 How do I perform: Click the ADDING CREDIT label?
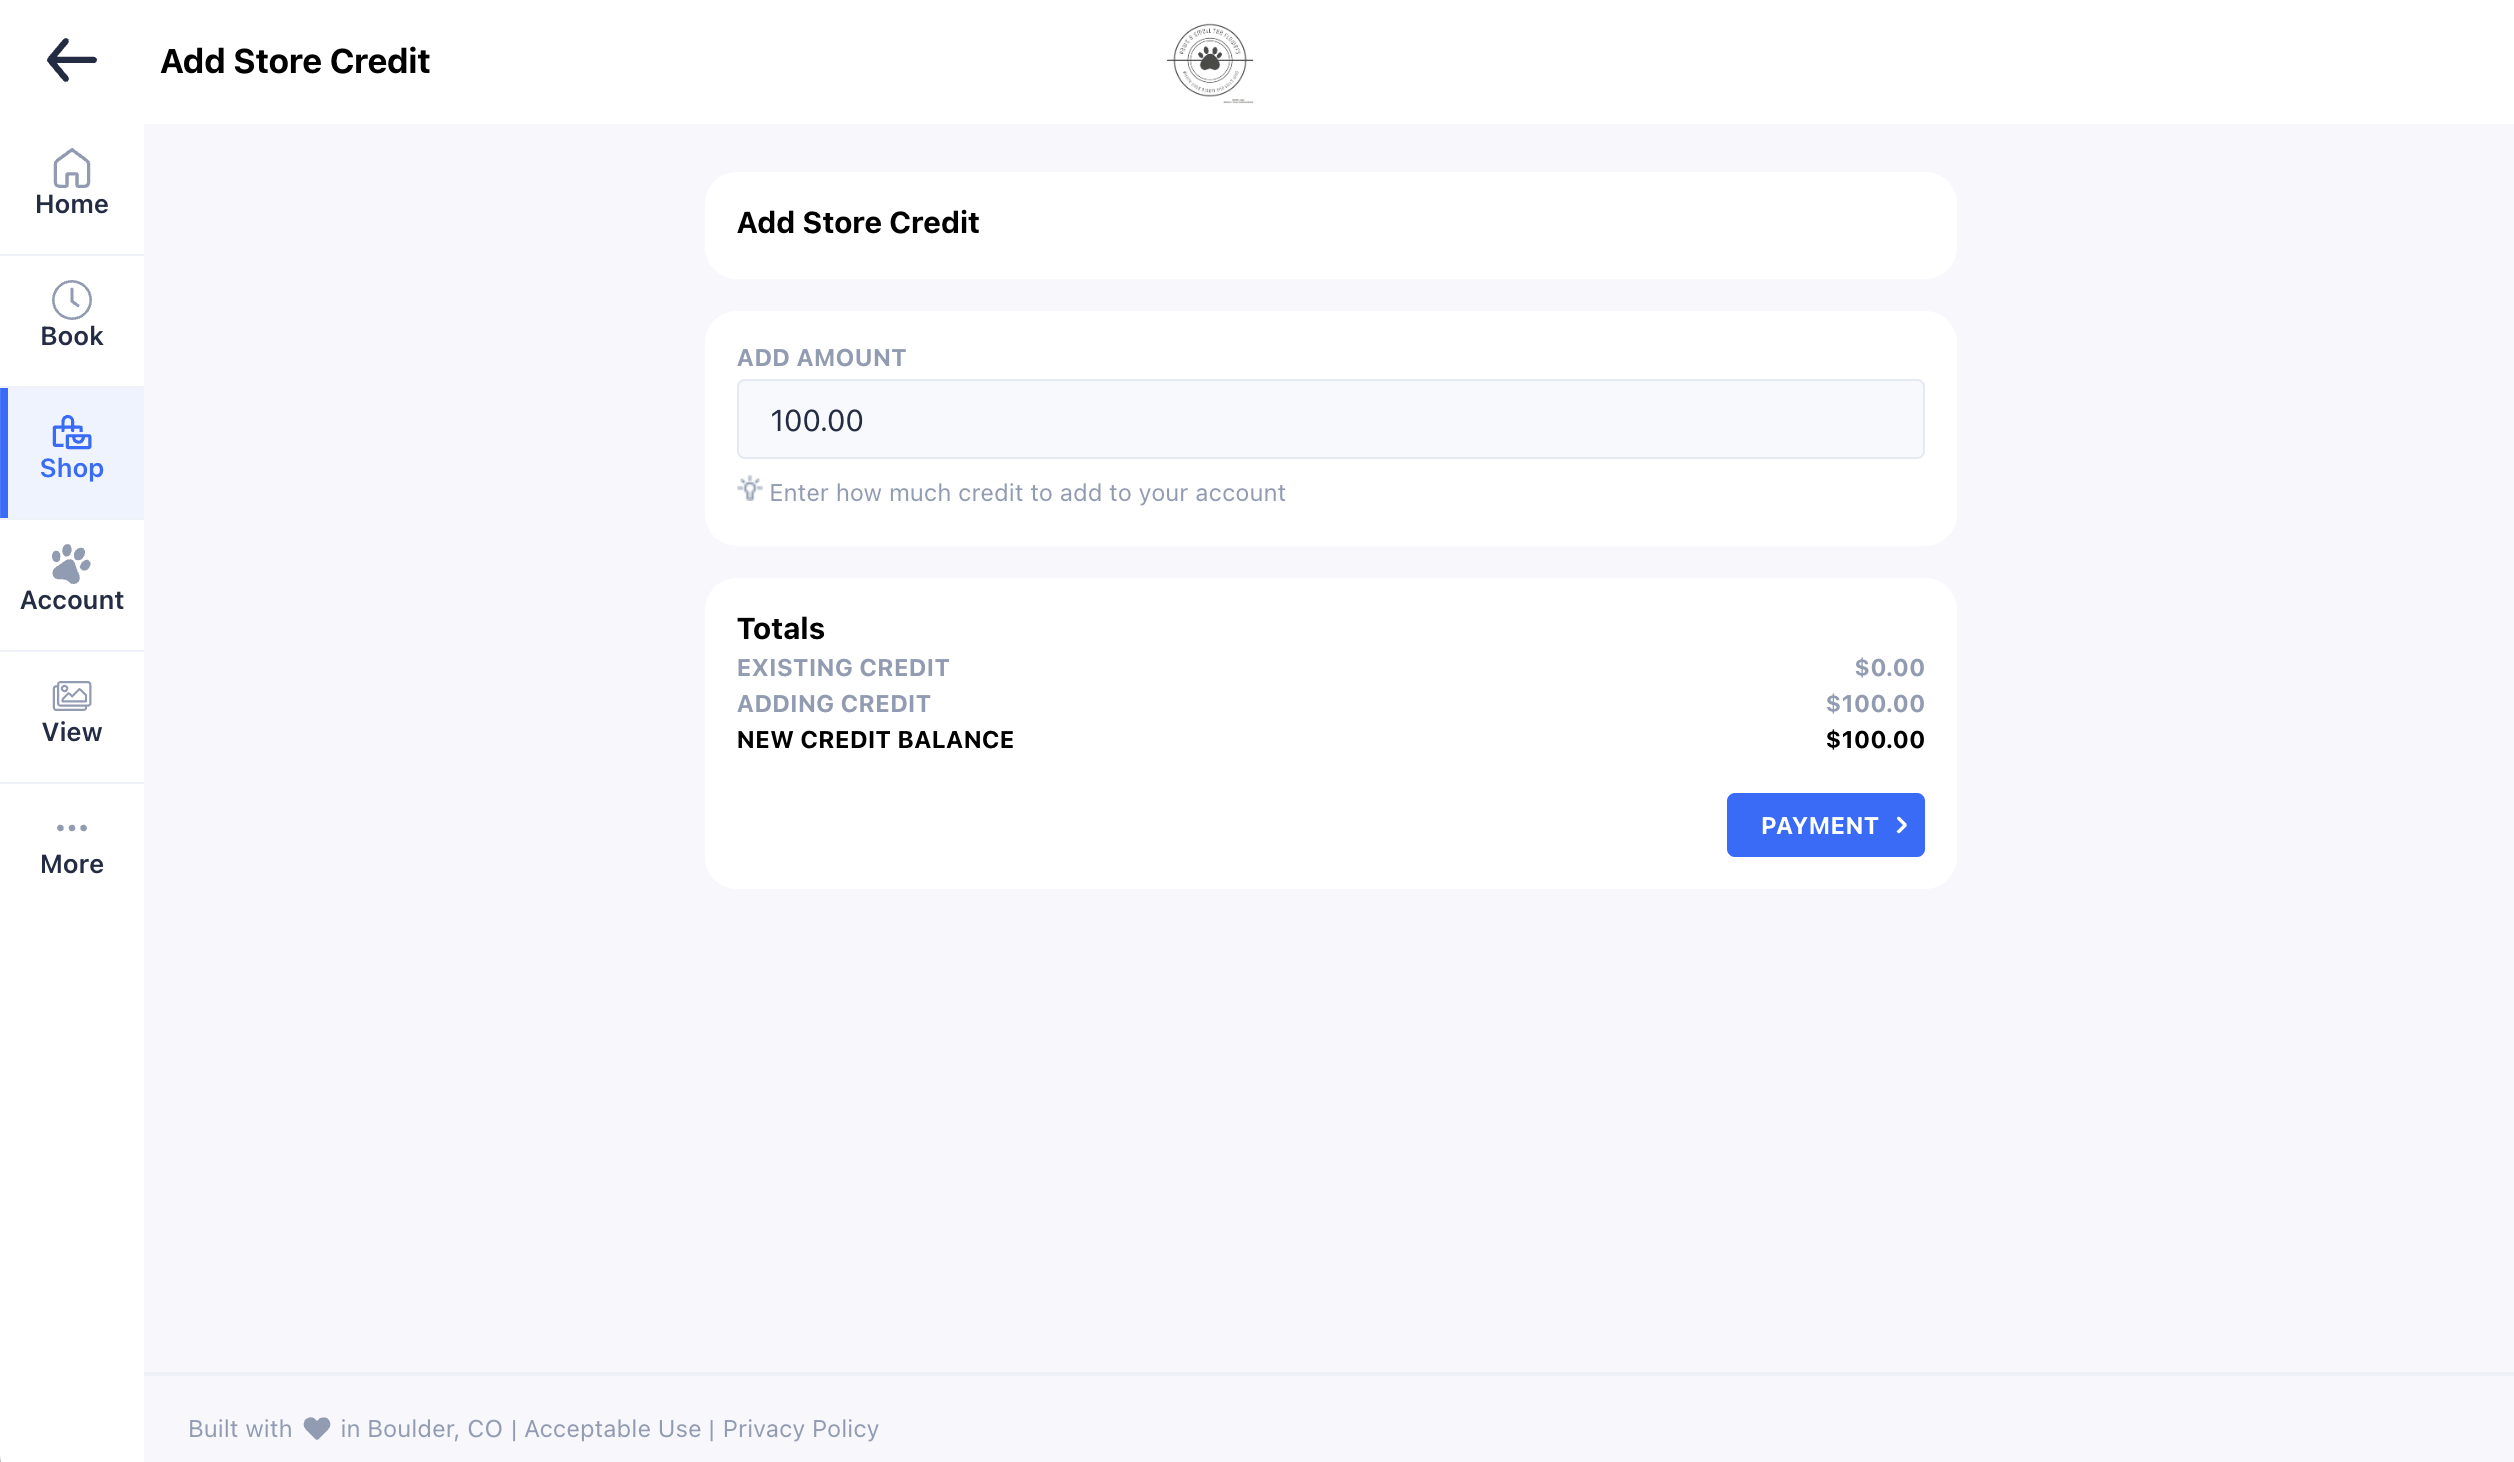pyautogui.click(x=834, y=704)
